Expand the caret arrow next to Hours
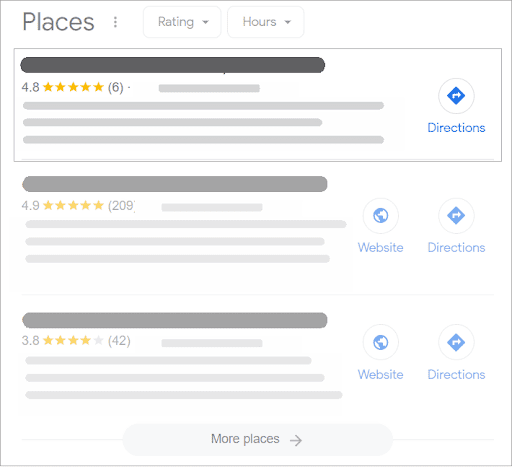This screenshot has height=472, width=512. pyautogui.click(x=287, y=22)
